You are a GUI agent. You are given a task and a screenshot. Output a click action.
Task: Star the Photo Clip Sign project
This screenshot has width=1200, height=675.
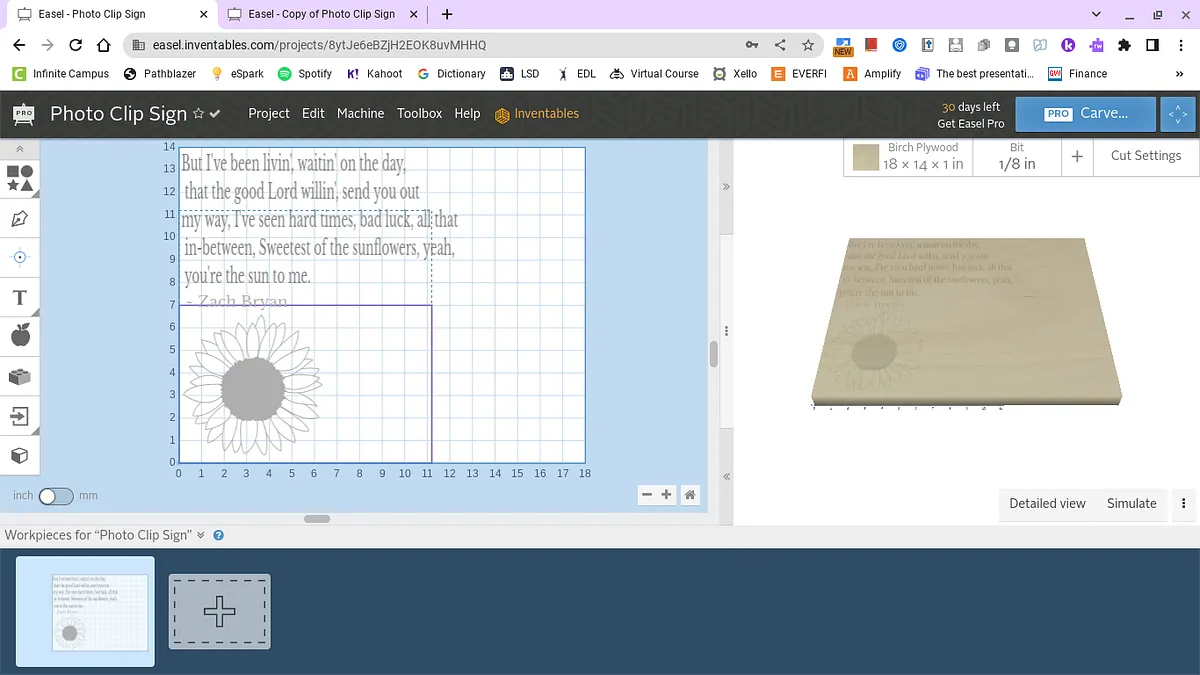click(x=198, y=113)
